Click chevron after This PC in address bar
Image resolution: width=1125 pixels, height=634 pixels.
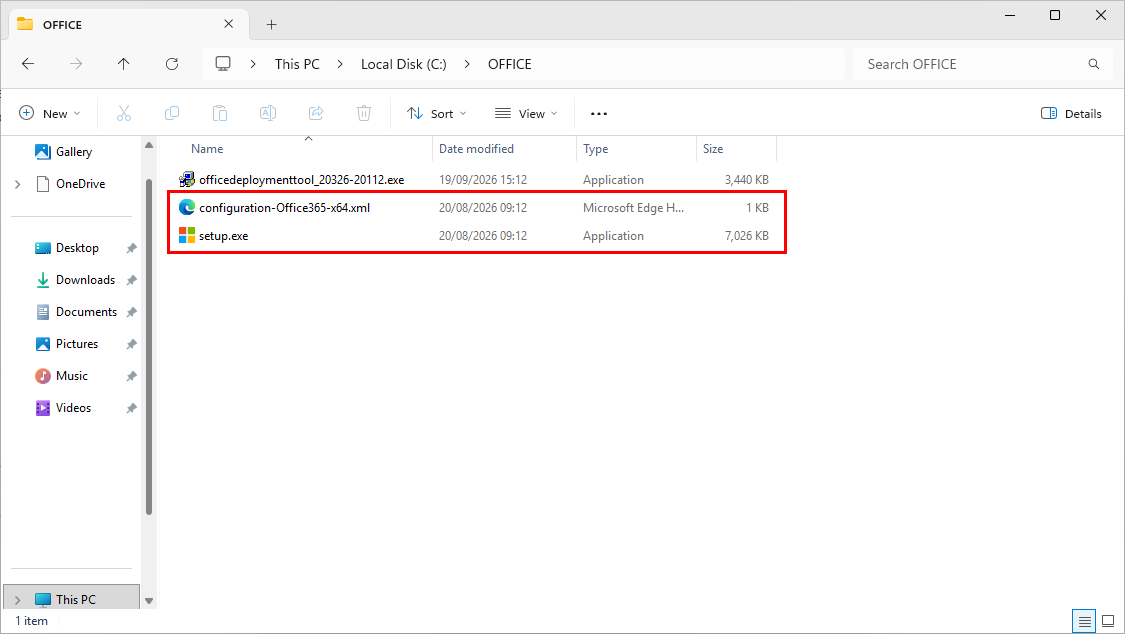340,64
